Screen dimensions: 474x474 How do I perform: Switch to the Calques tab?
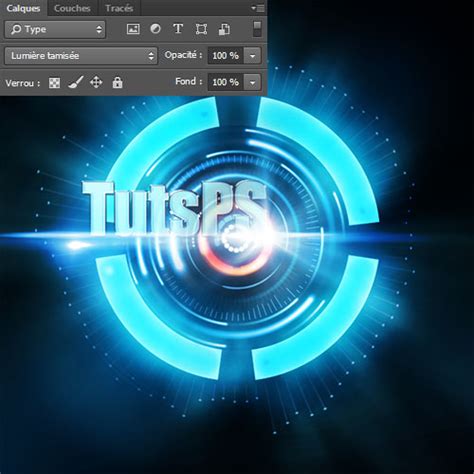(x=23, y=8)
